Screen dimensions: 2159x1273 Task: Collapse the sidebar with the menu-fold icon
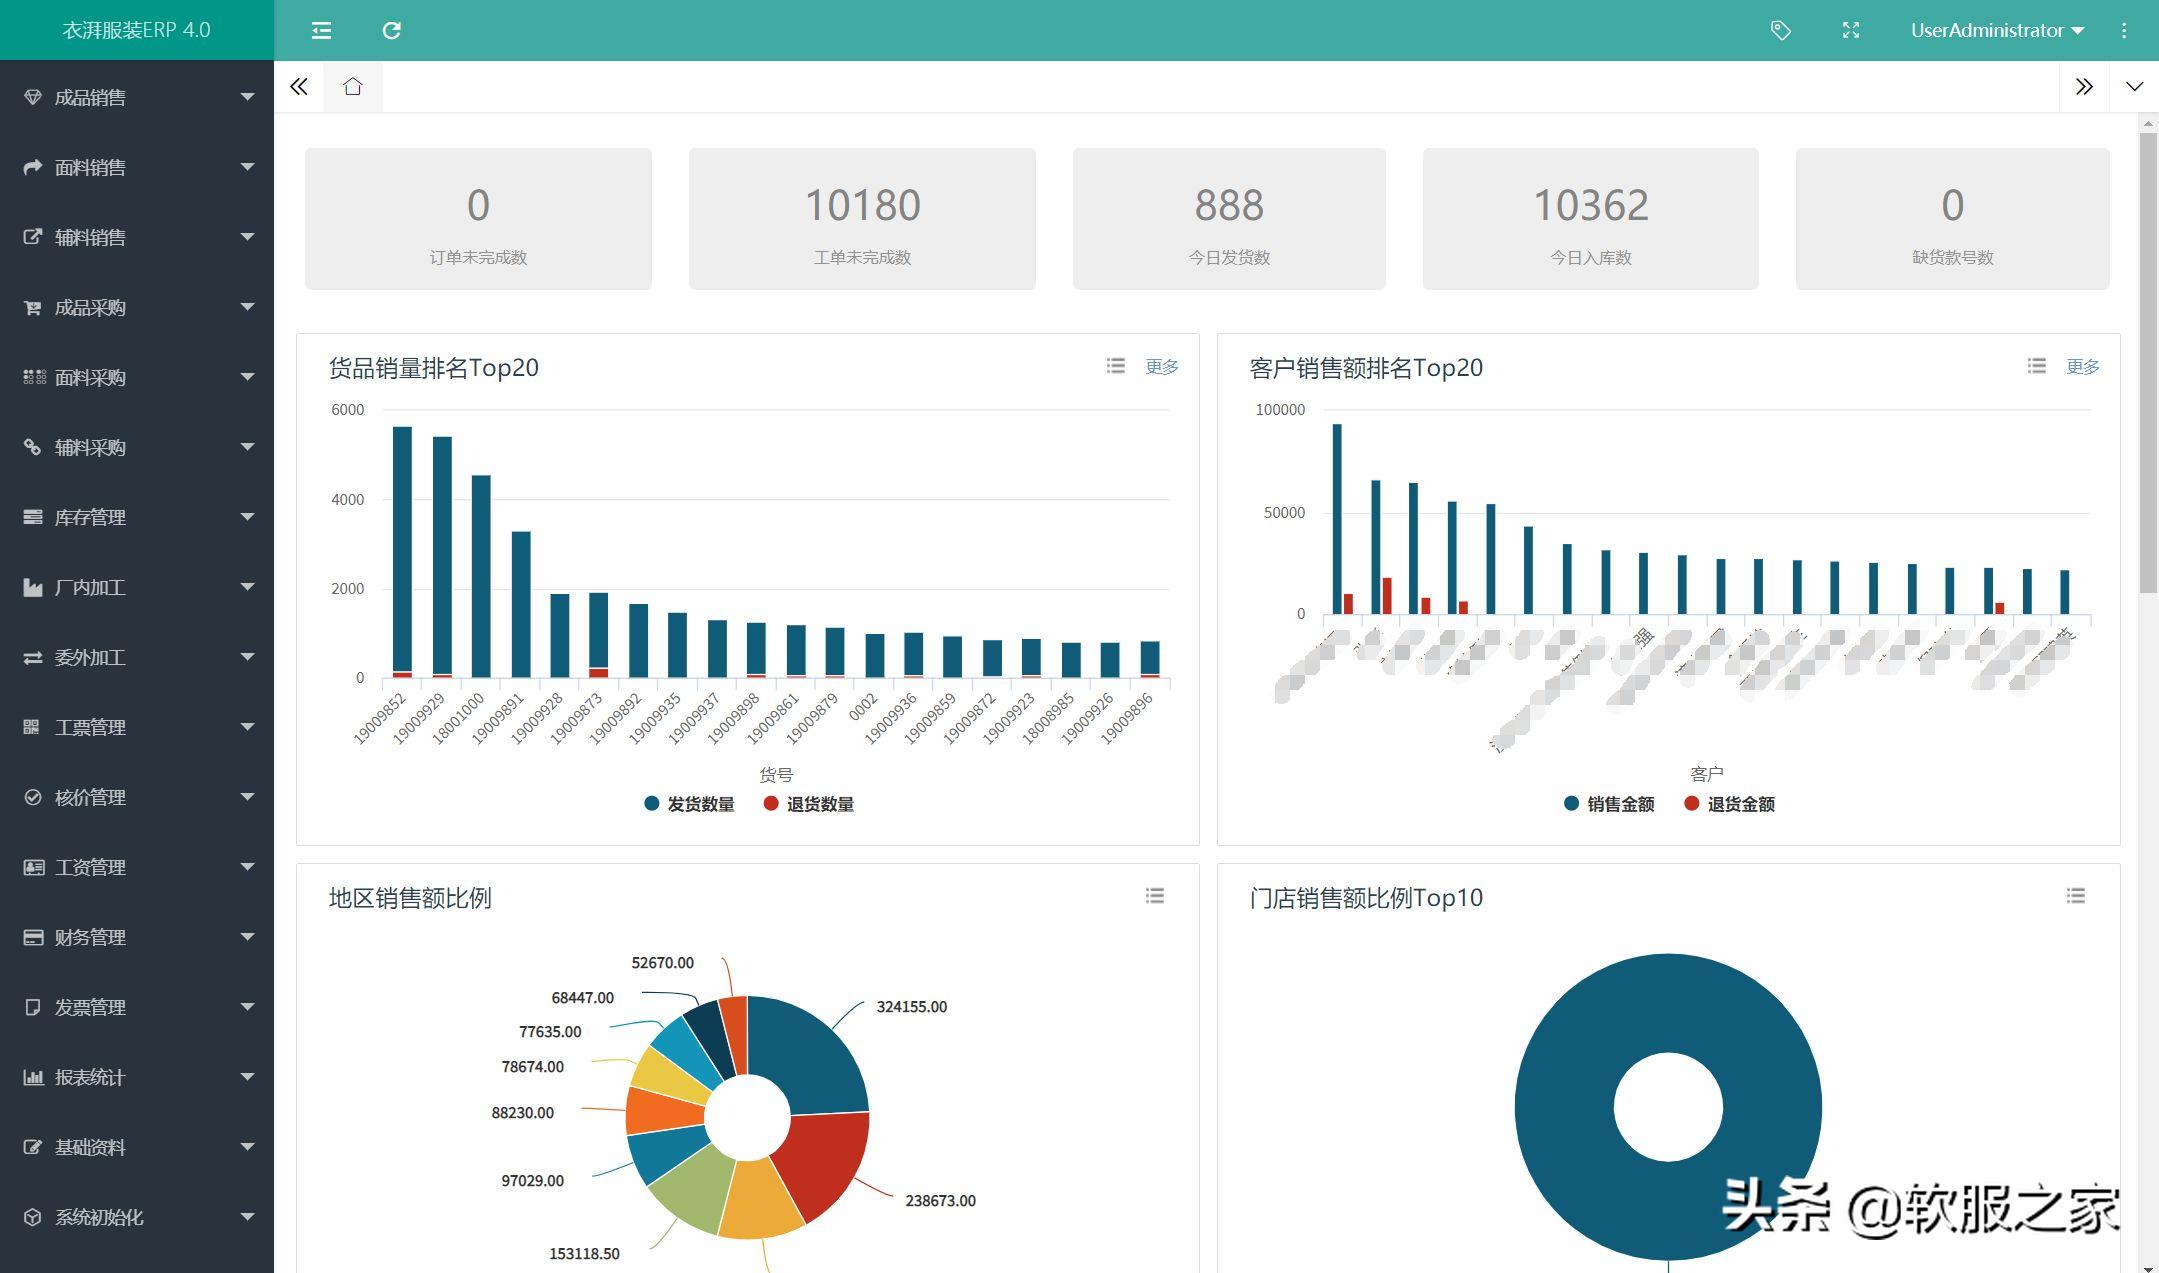[321, 30]
